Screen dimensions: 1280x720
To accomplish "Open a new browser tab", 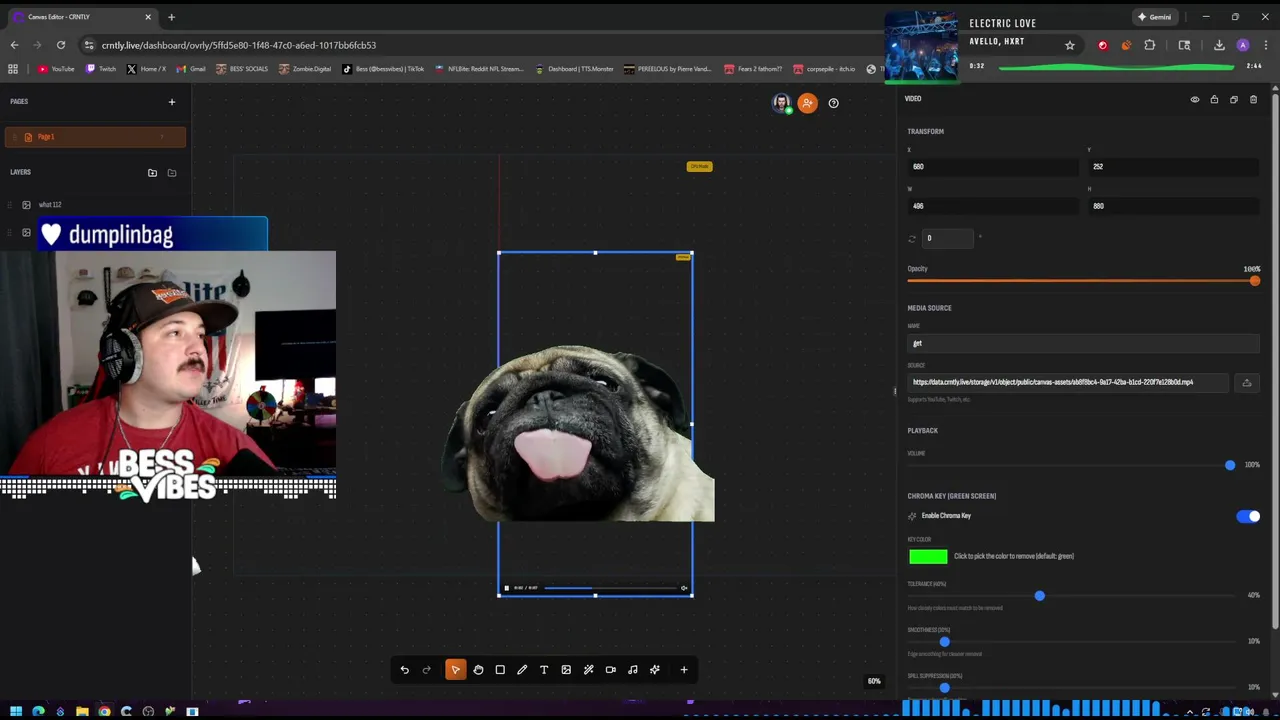I will (x=171, y=17).
